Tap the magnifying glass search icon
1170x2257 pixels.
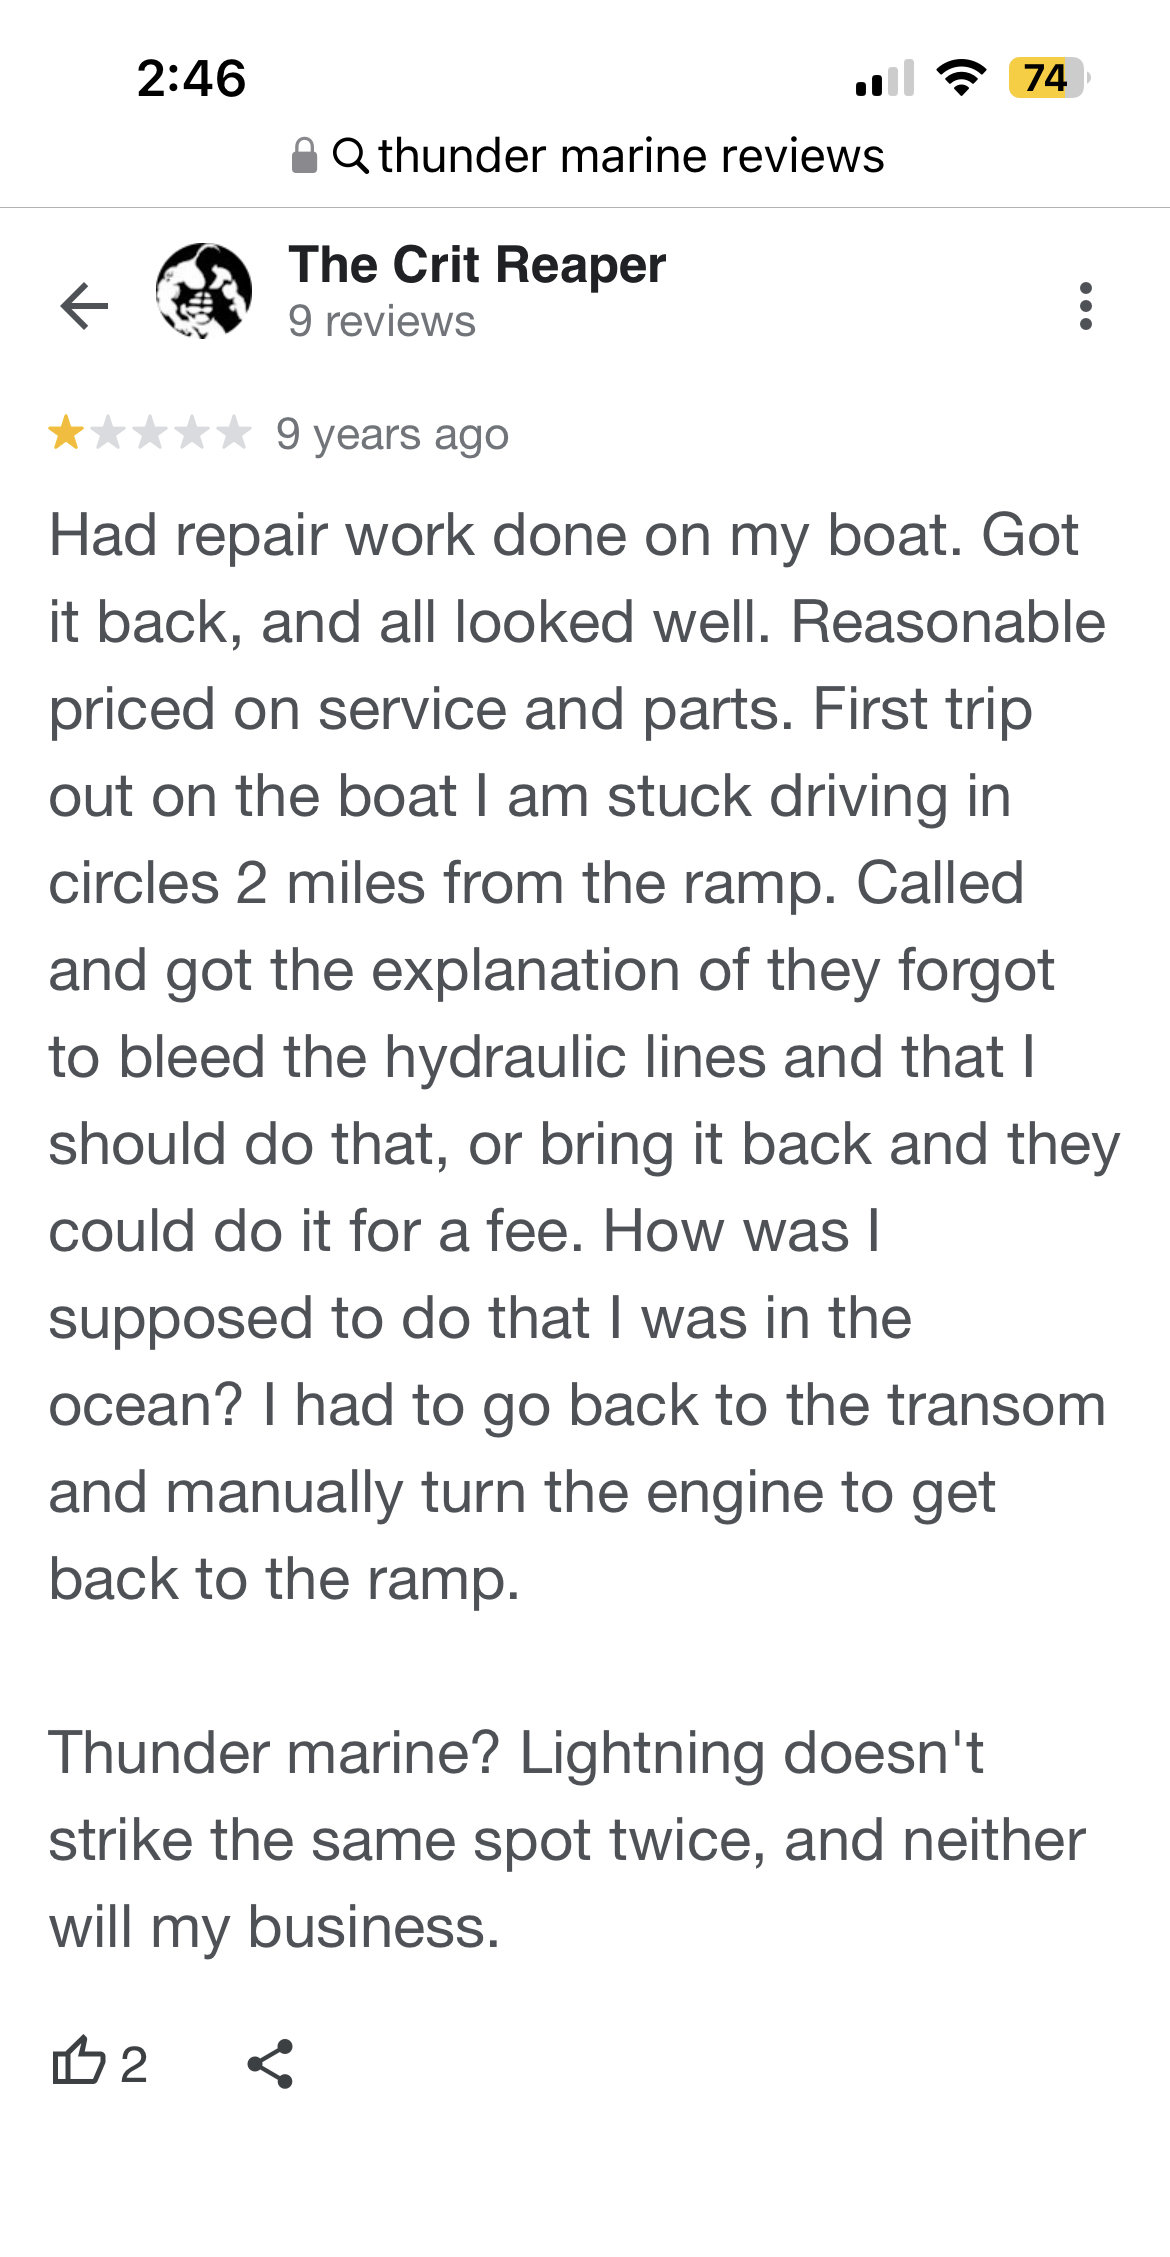(350, 156)
